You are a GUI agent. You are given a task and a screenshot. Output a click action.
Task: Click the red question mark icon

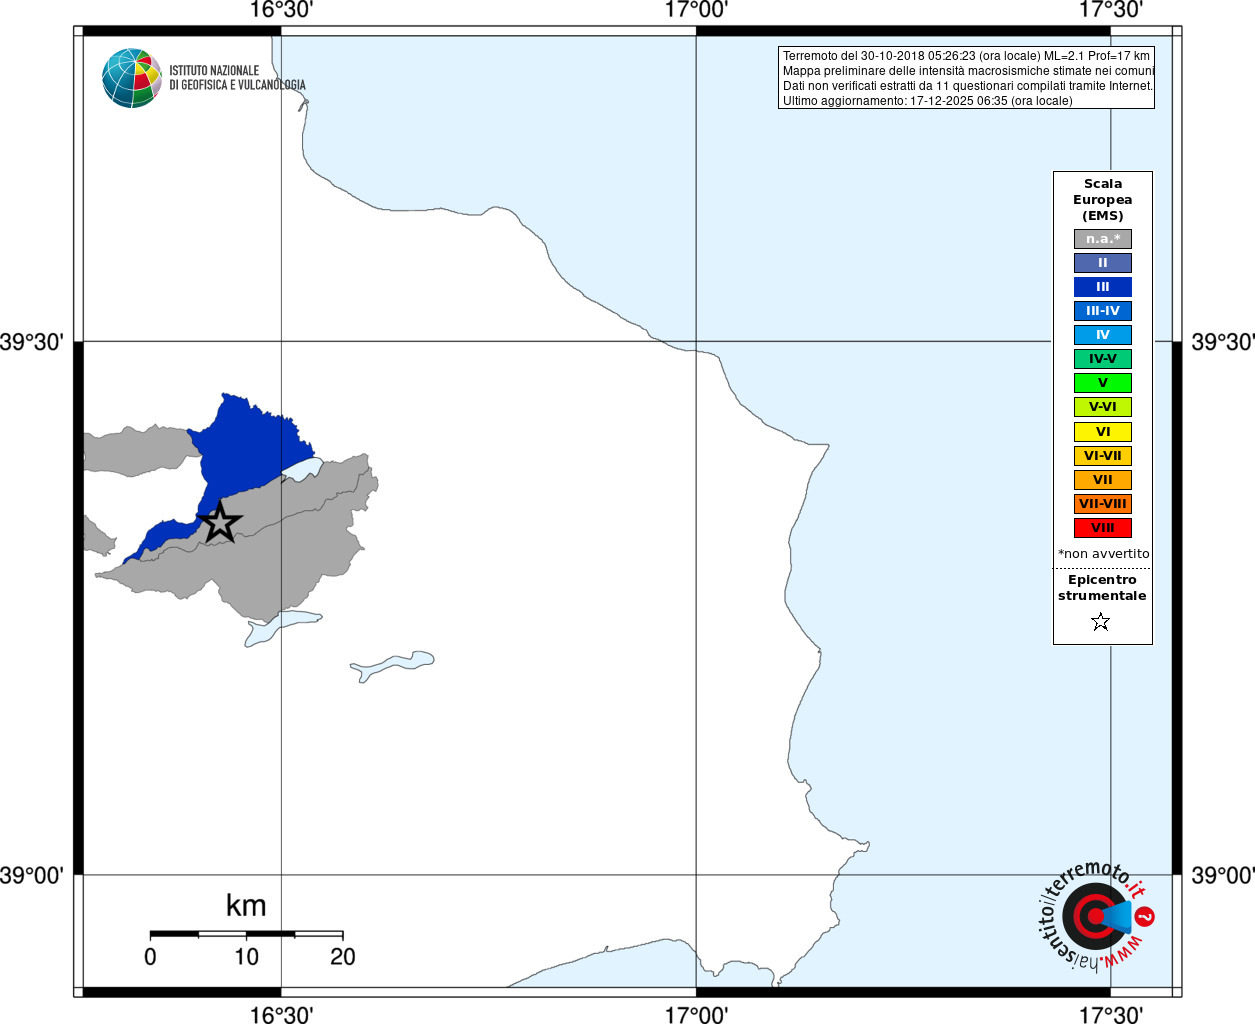click(x=1145, y=916)
